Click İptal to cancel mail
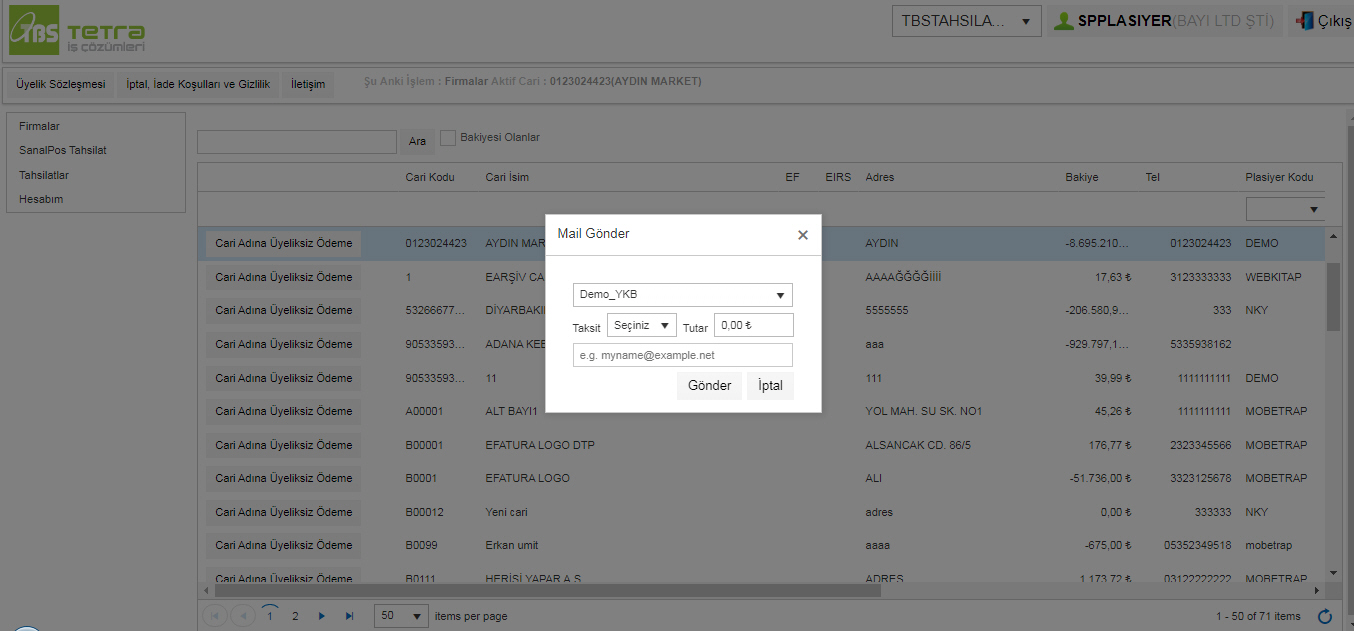1354x631 pixels. (x=770, y=386)
